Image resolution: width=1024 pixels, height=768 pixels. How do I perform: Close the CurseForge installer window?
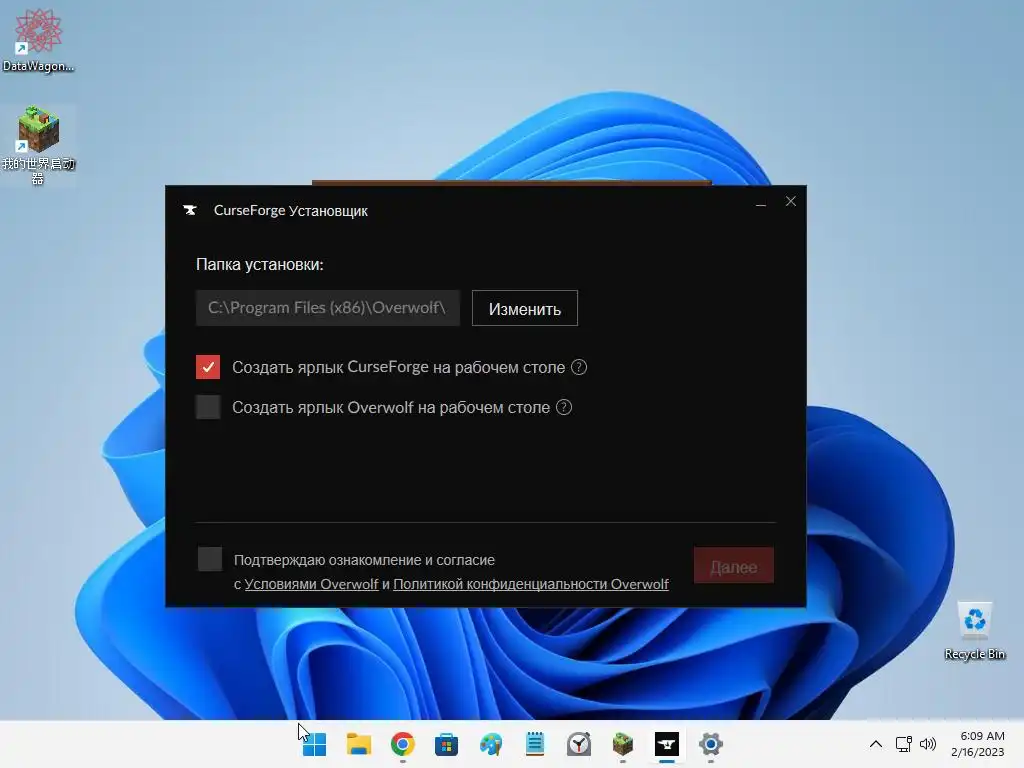pyautogui.click(x=791, y=201)
